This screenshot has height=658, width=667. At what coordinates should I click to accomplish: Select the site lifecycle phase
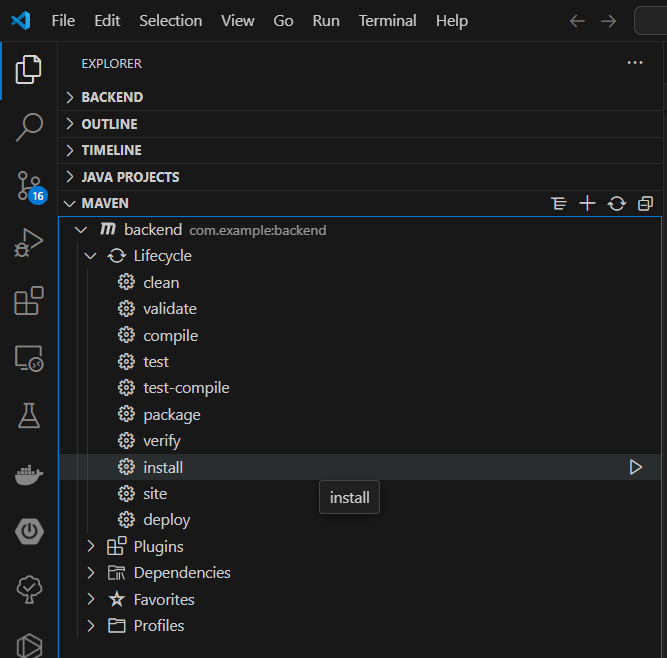(x=360, y=494)
